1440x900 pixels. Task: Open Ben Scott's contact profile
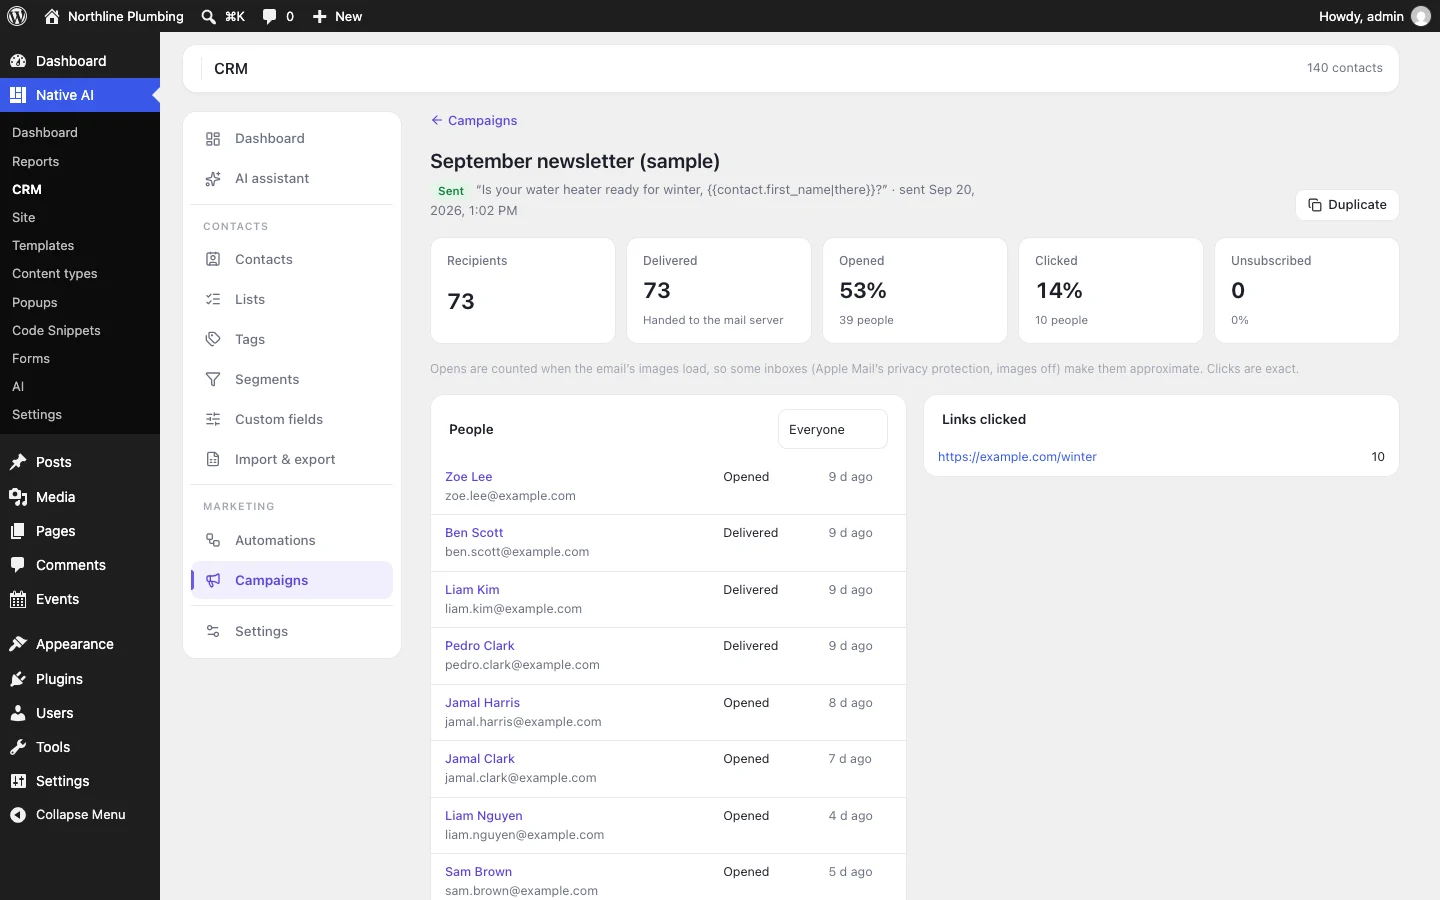(474, 533)
